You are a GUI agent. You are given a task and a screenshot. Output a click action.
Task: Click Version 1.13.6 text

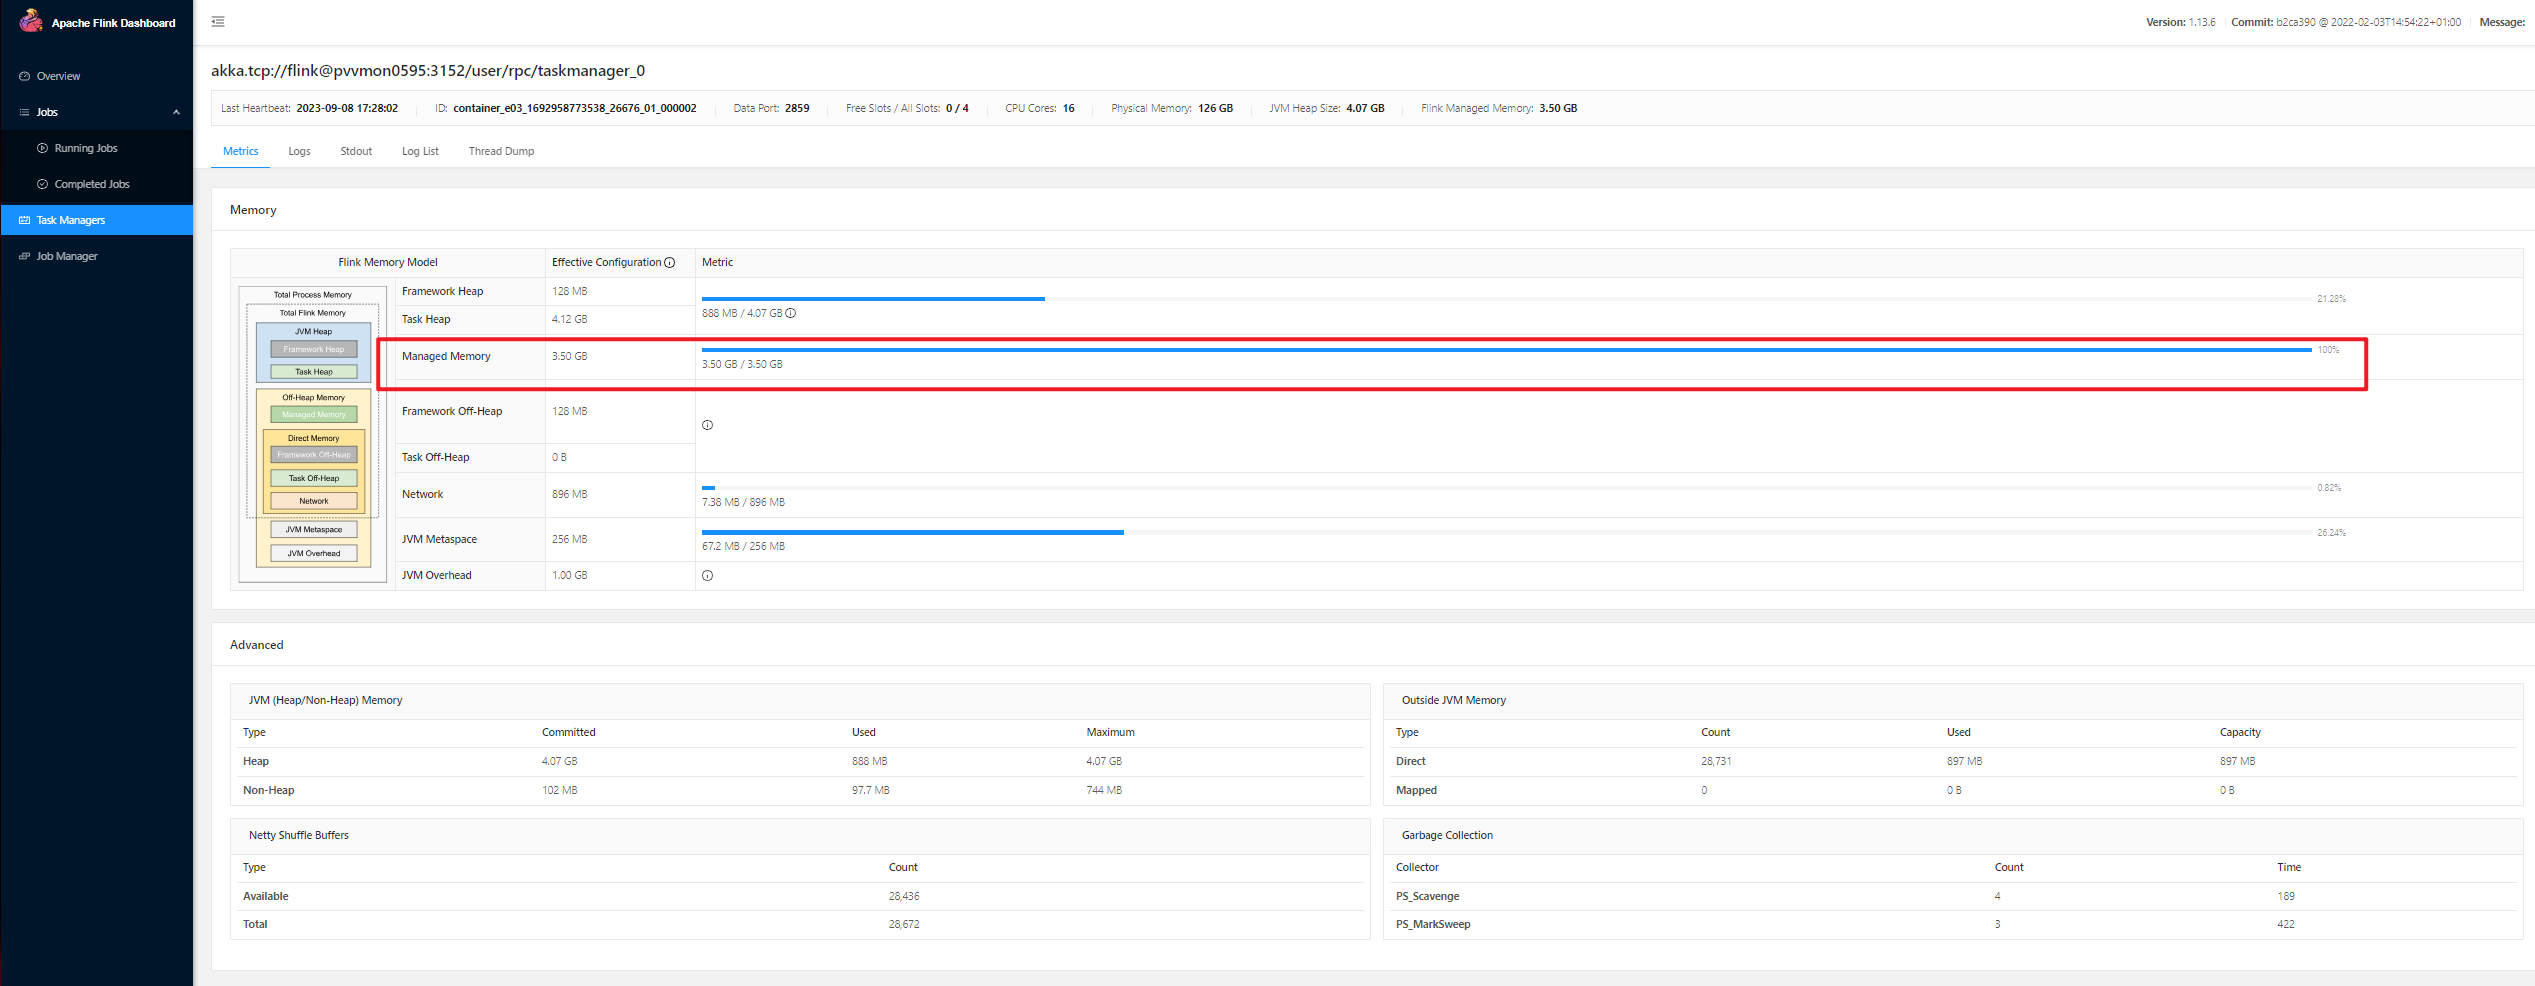pyautogui.click(x=2180, y=22)
